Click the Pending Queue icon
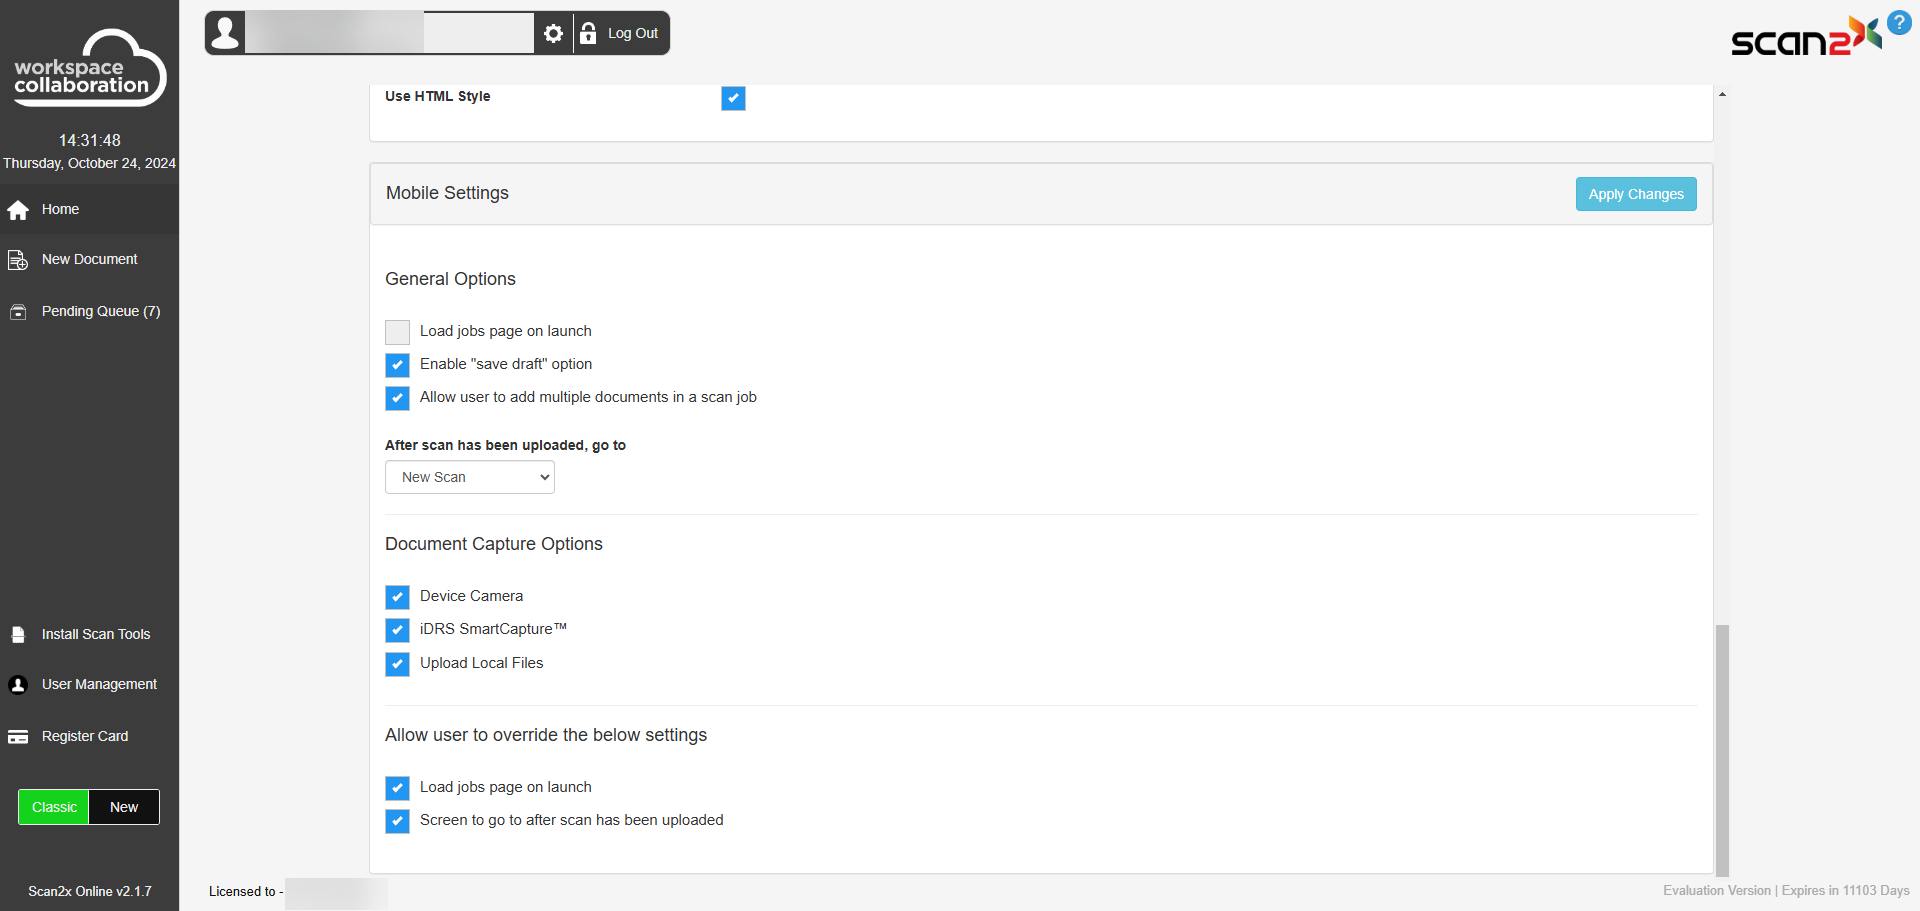 (x=18, y=312)
